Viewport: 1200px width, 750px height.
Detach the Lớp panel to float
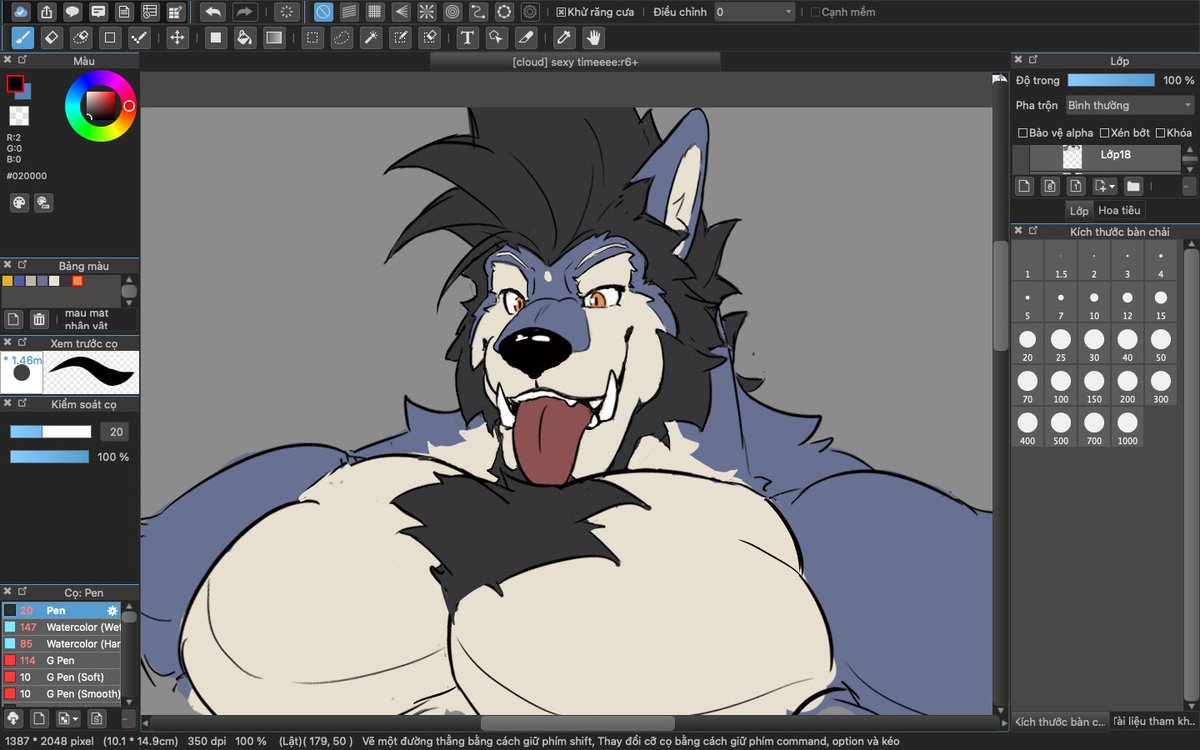pyautogui.click(x=1034, y=60)
